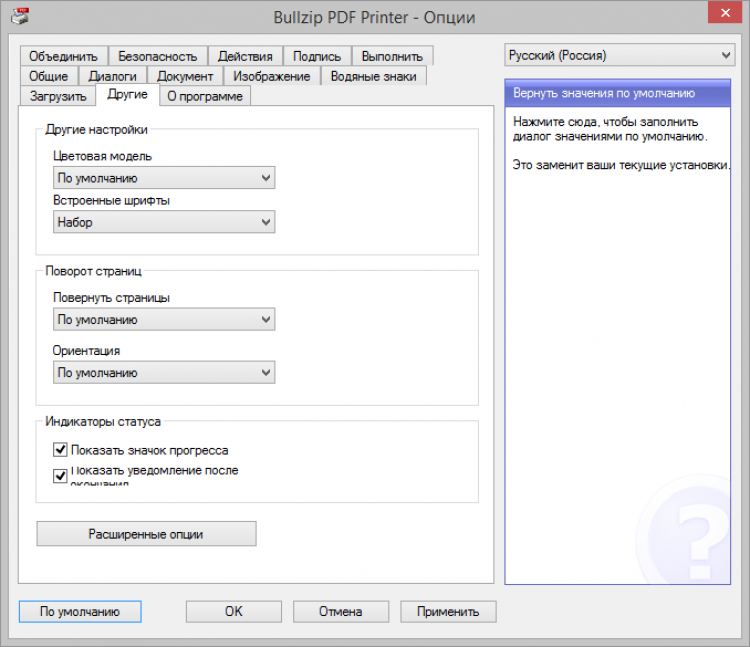Open the "Повернуть страницы" dropdown
The image size is (750, 647).
click(x=164, y=319)
